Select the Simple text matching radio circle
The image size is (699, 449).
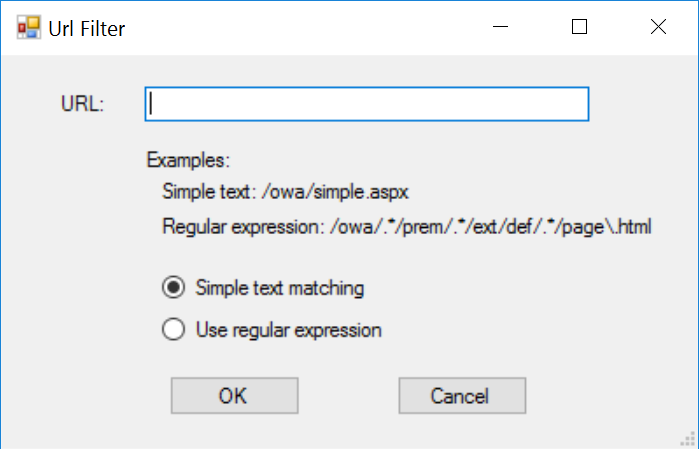point(173,288)
